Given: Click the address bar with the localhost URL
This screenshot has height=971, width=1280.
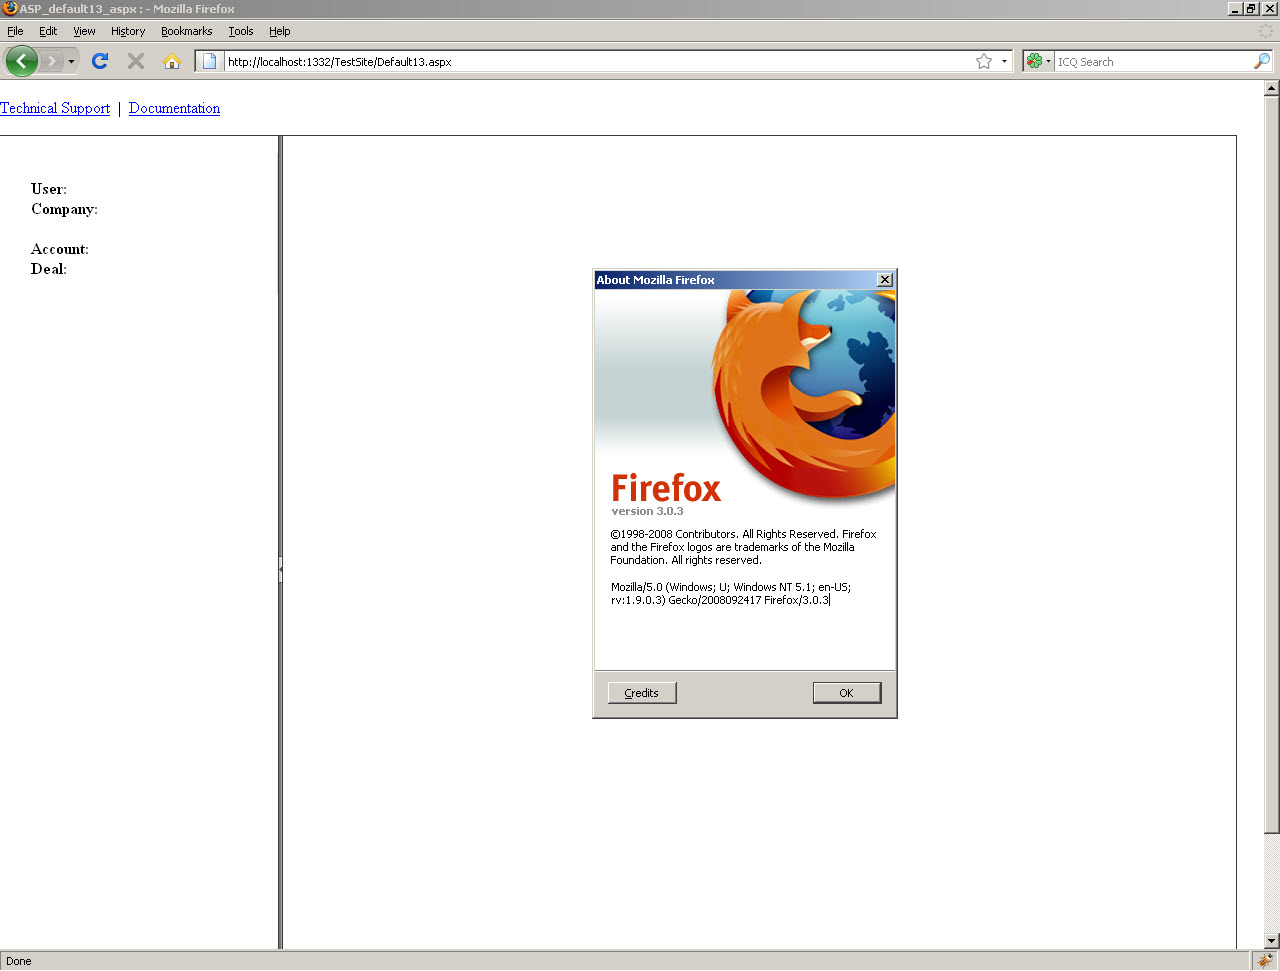Looking at the screenshot, I should 598,61.
